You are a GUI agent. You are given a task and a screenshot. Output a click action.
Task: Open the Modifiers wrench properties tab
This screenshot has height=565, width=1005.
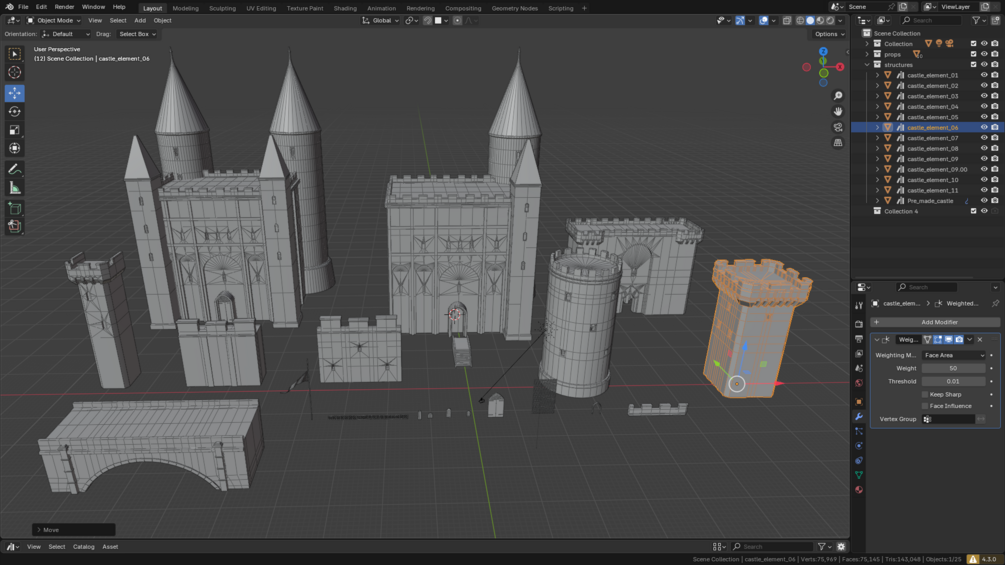tap(859, 416)
